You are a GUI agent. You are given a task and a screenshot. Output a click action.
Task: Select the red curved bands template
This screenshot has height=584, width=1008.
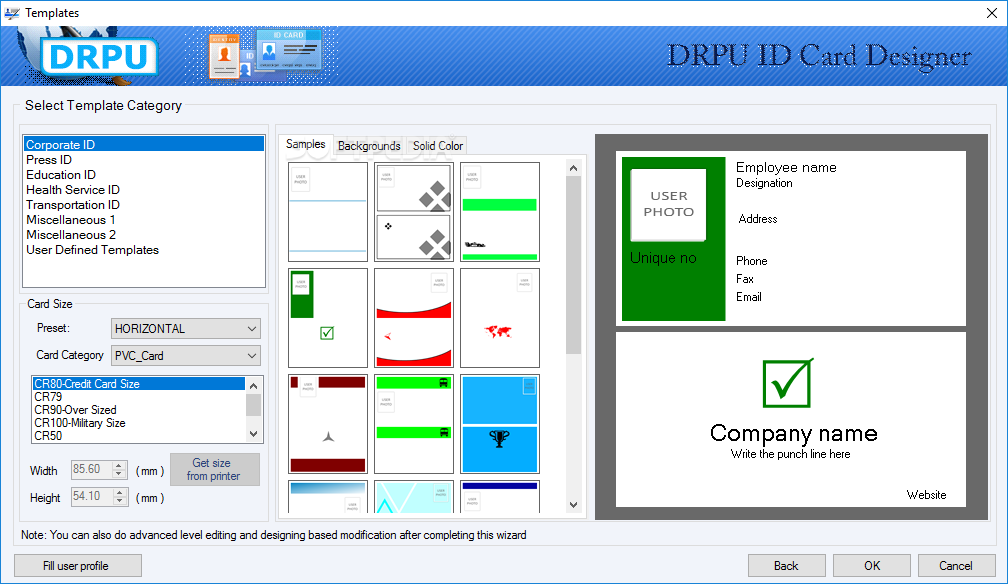[x=414, y=318]
